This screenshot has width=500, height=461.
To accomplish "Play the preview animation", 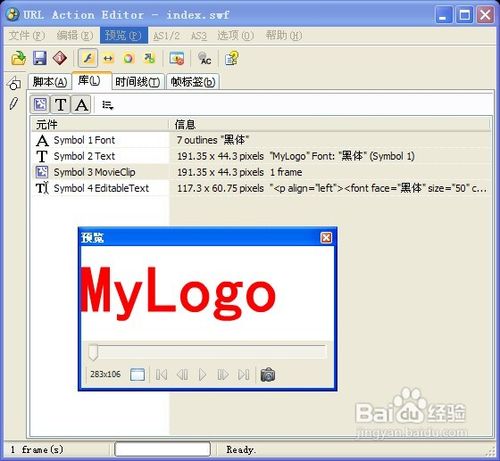I will [202, 375].
